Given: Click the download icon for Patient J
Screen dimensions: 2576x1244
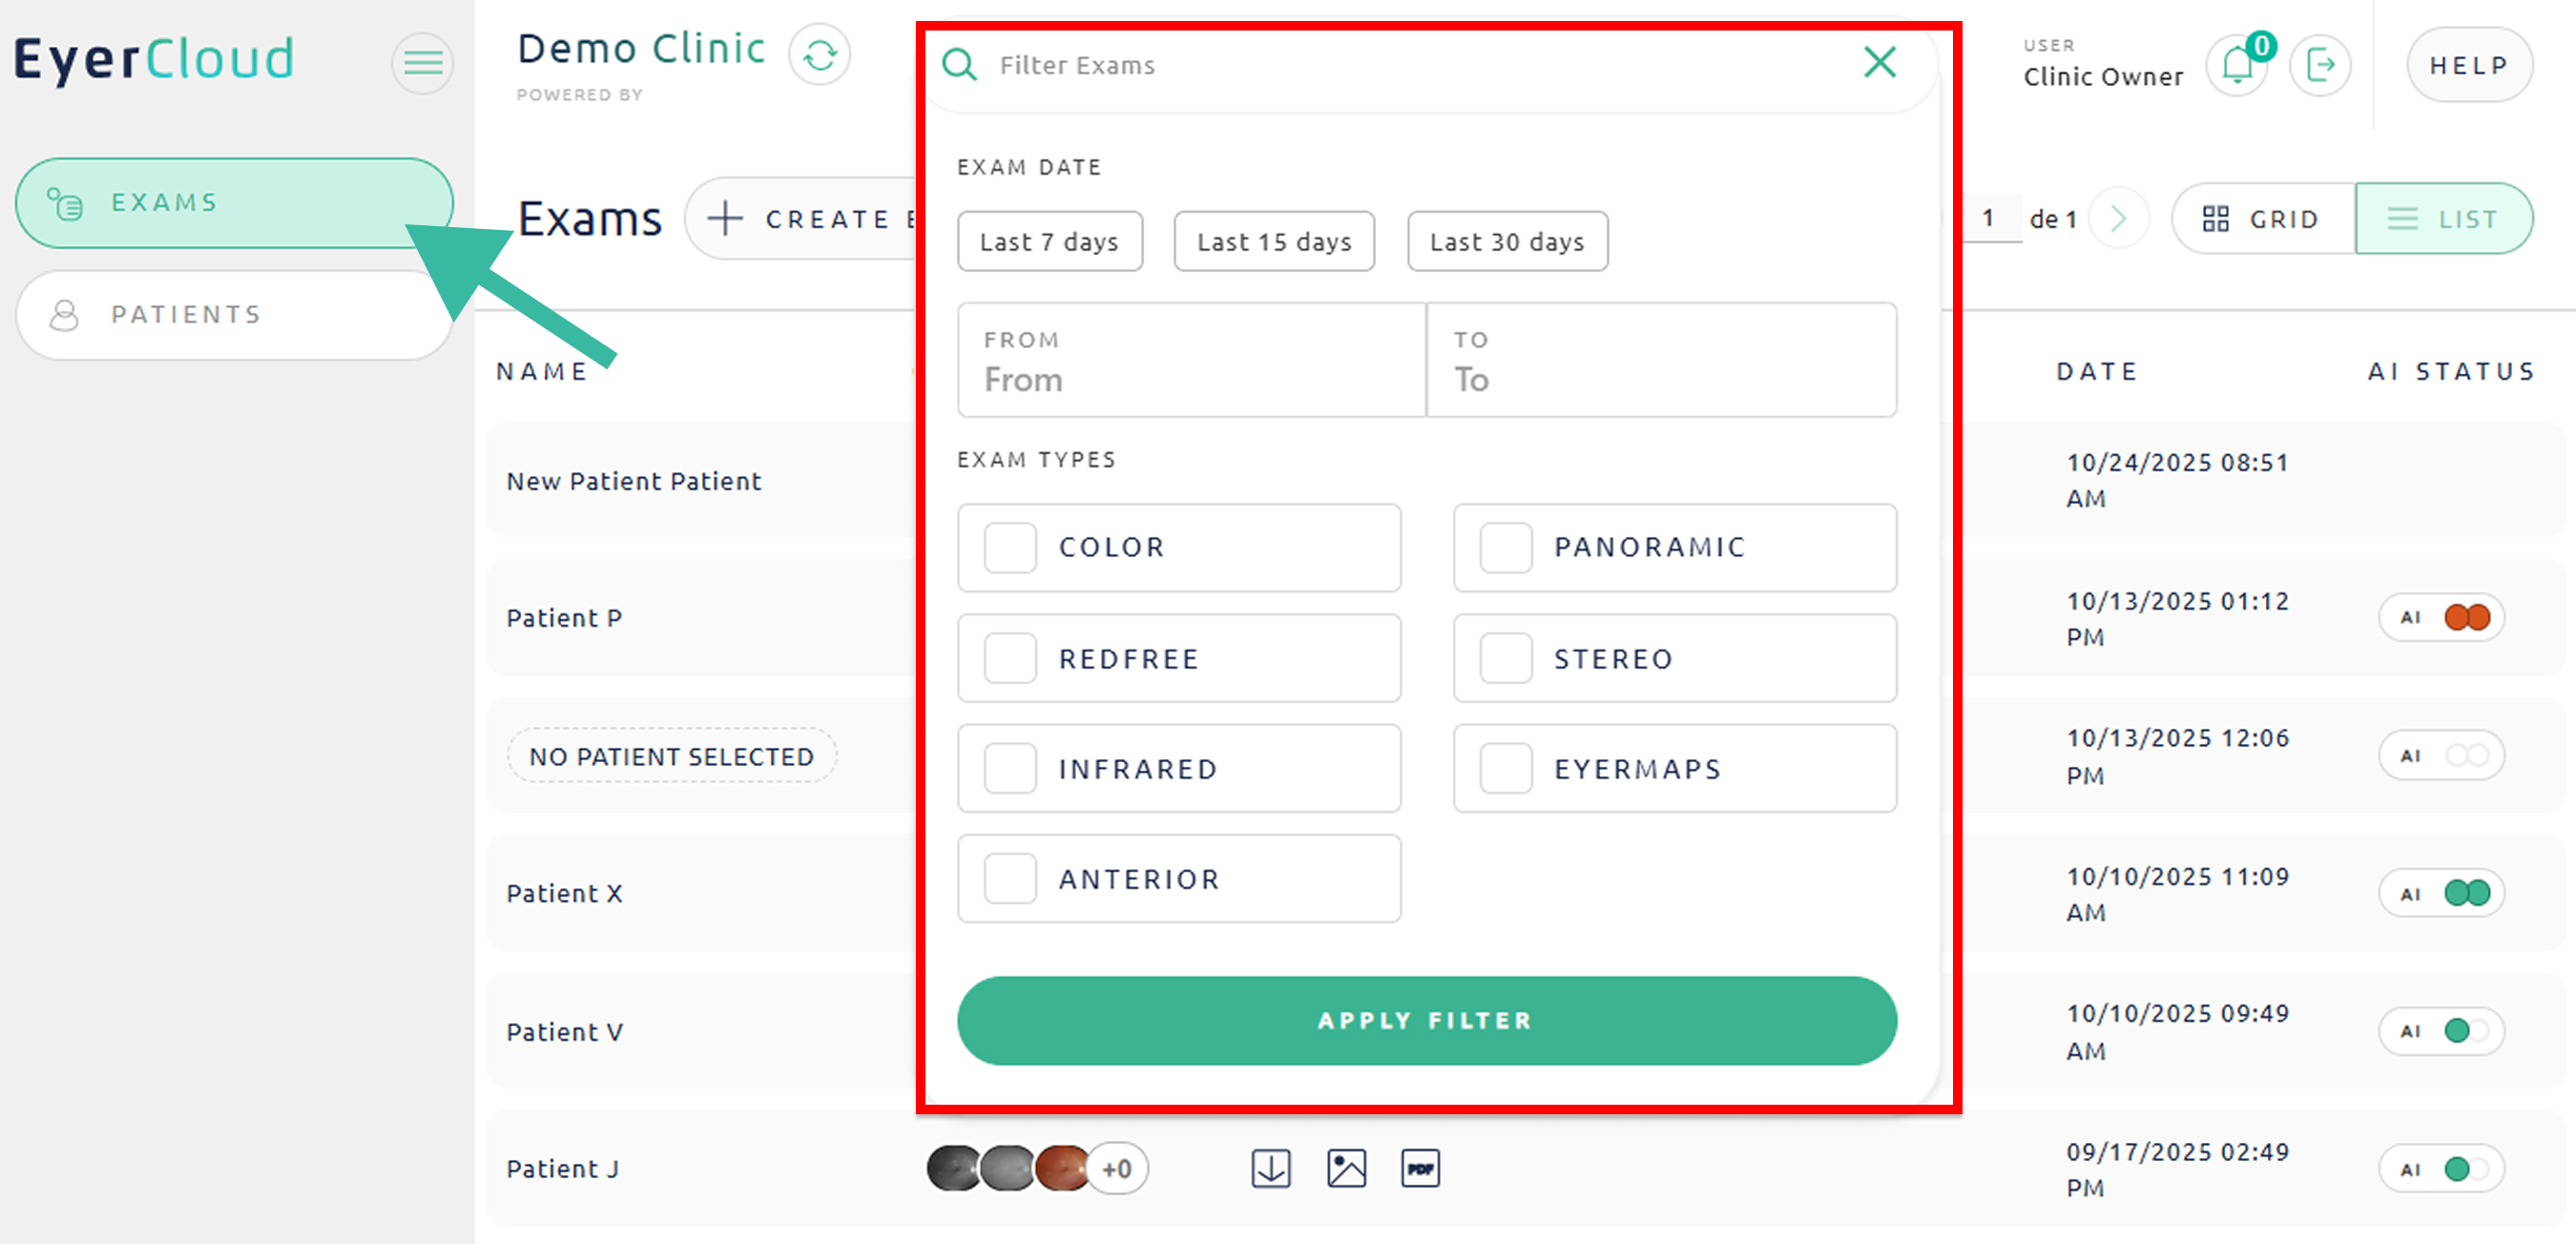Looking at the screenshot, I should tap(1270, 1168).
